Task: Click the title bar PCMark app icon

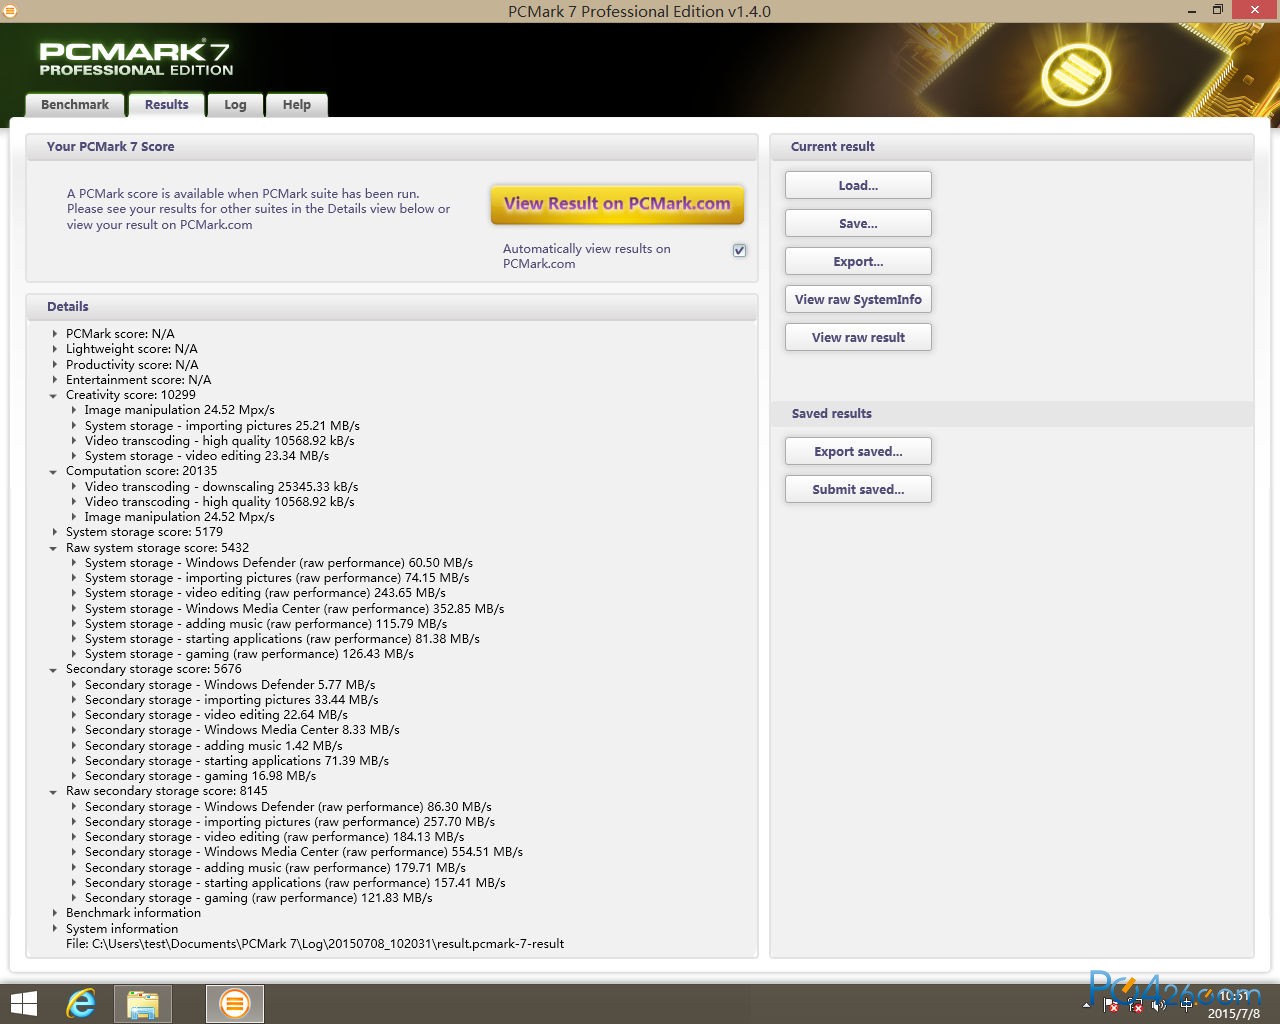Action: point(10,11)
